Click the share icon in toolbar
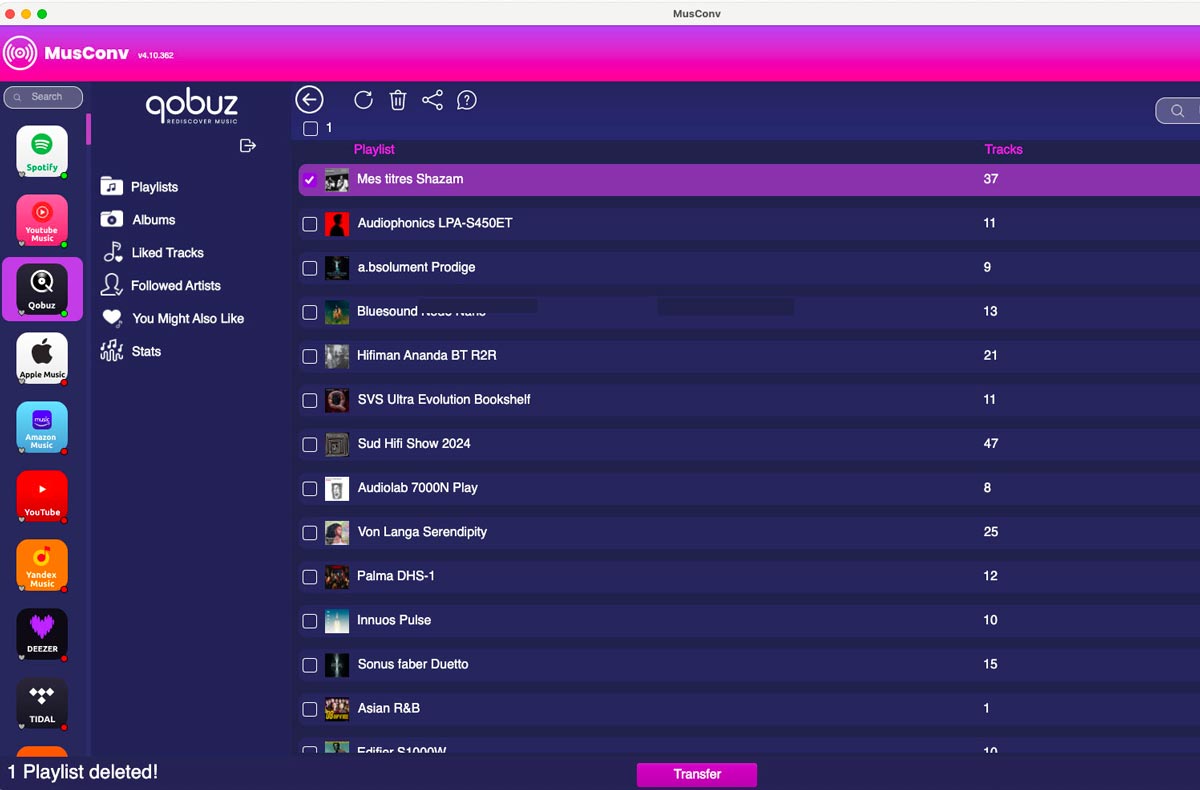The width and height of the screenshot is (1200, 790). click(432, 99)
